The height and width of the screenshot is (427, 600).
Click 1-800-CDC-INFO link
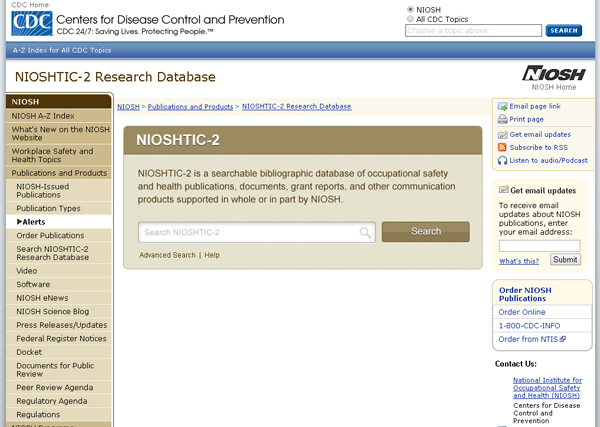pyautogui.click(x=529, y=326)
